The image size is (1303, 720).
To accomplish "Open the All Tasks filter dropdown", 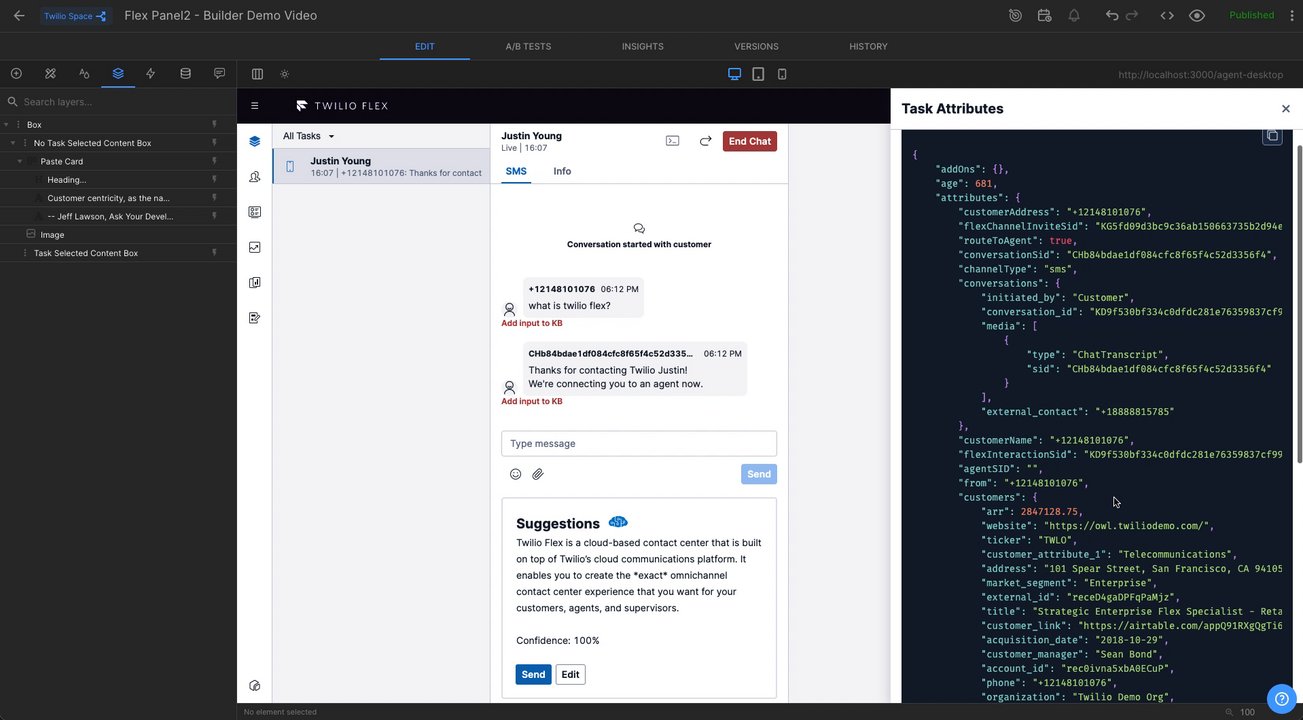I will pyautogui.click(x=309, y=136).
